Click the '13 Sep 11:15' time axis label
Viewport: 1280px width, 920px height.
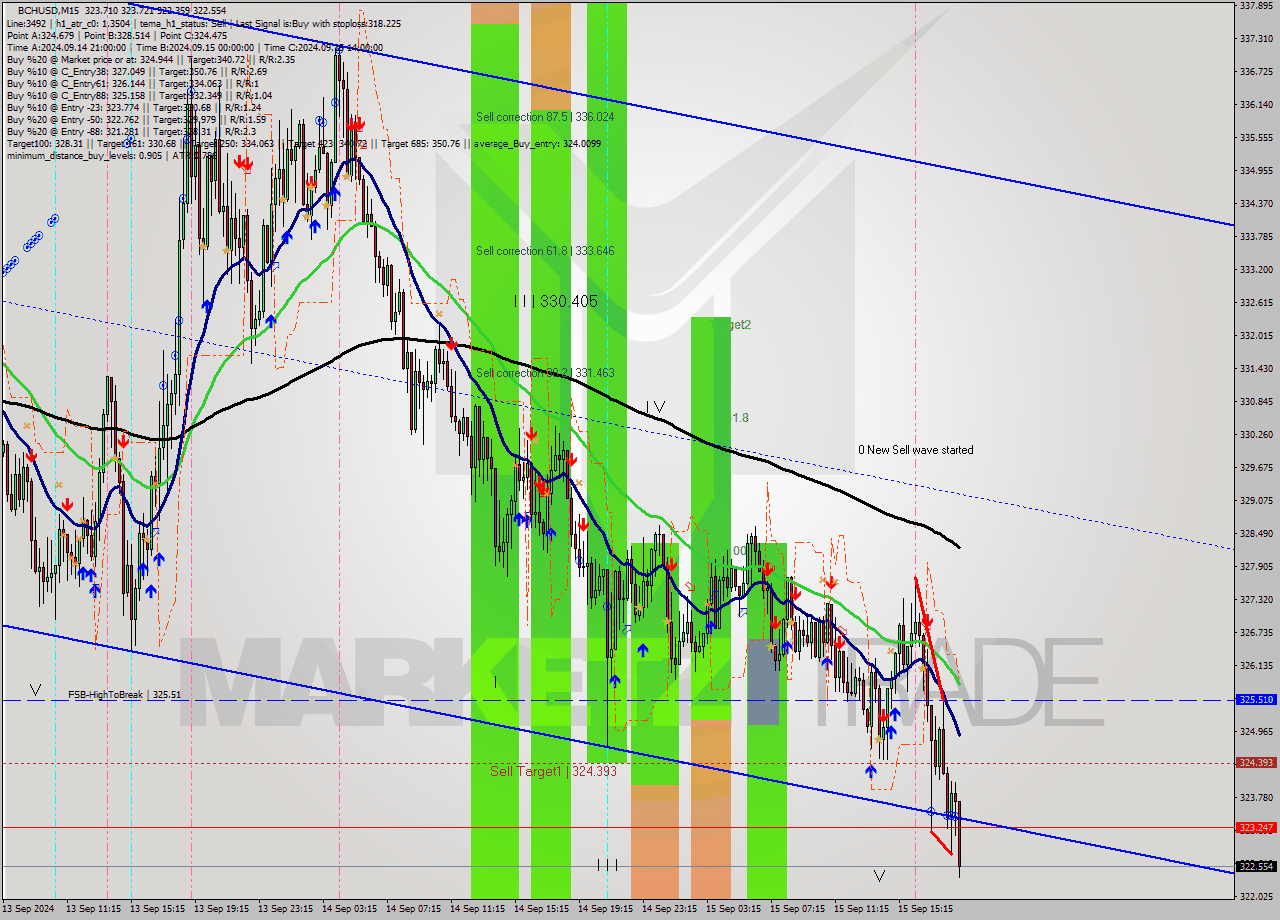coord(93,909)
